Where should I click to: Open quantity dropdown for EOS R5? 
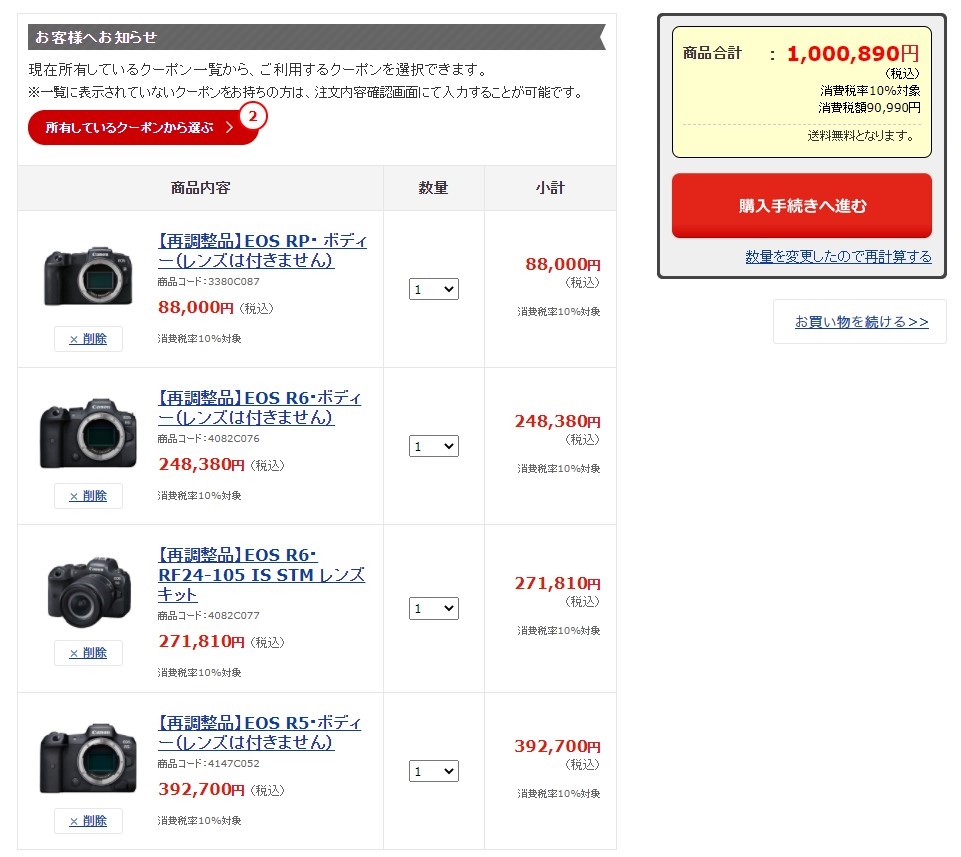pyautogui.click(x=433, y=771)
